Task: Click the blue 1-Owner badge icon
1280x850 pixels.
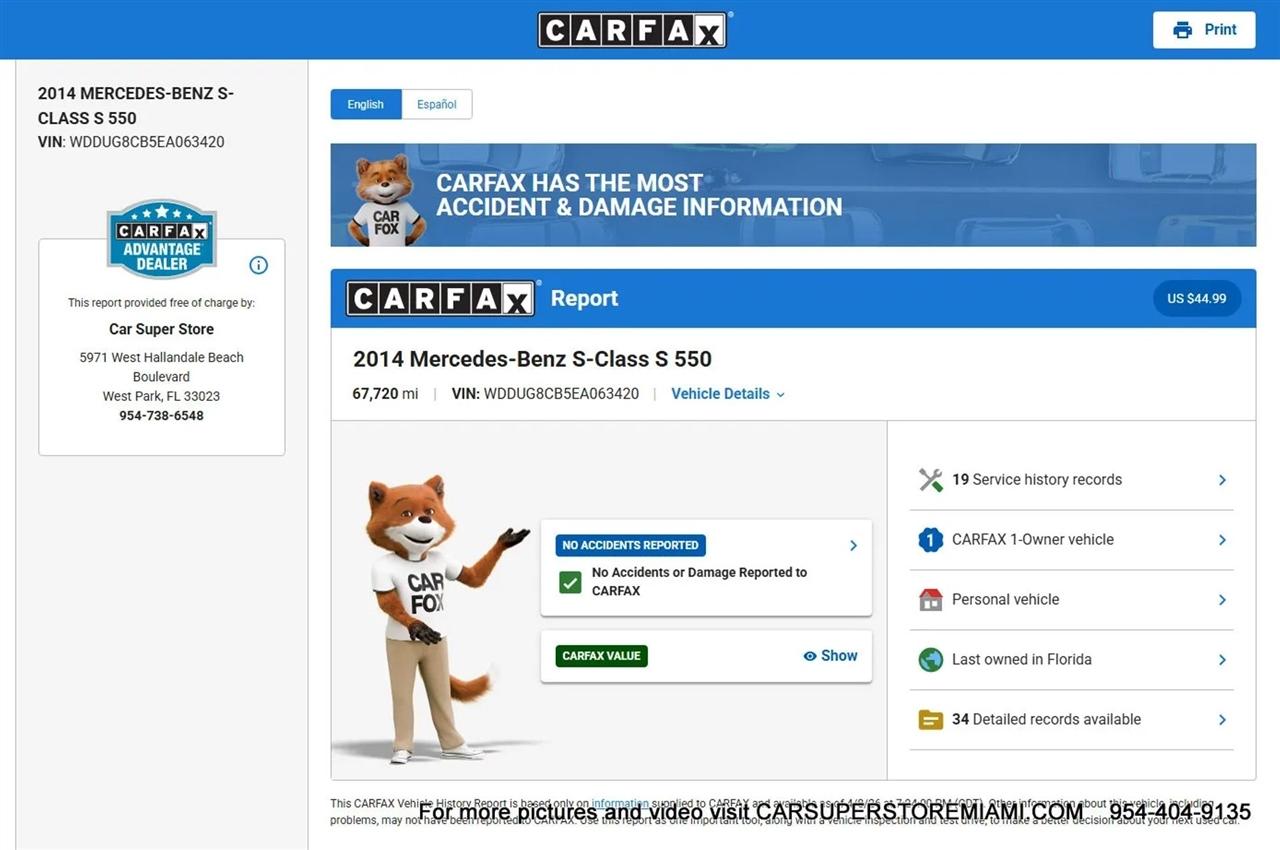Action: click(x=930, y=540)
